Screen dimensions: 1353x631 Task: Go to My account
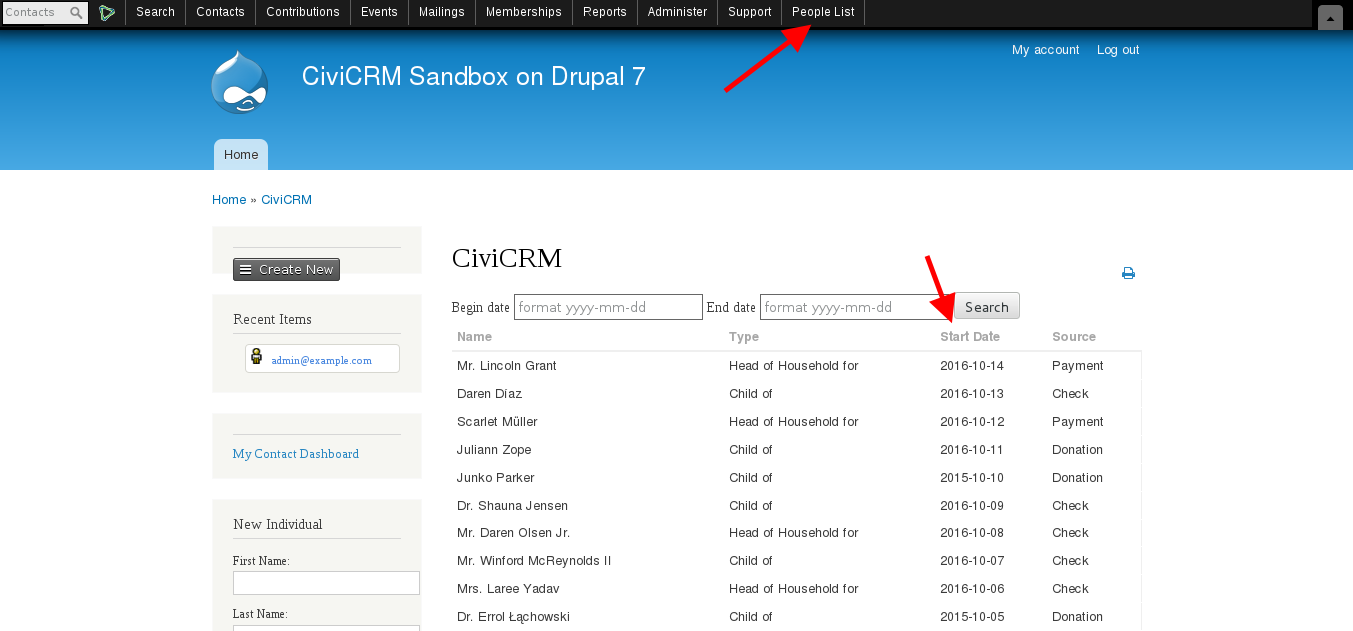click(x=1045, y=50)
